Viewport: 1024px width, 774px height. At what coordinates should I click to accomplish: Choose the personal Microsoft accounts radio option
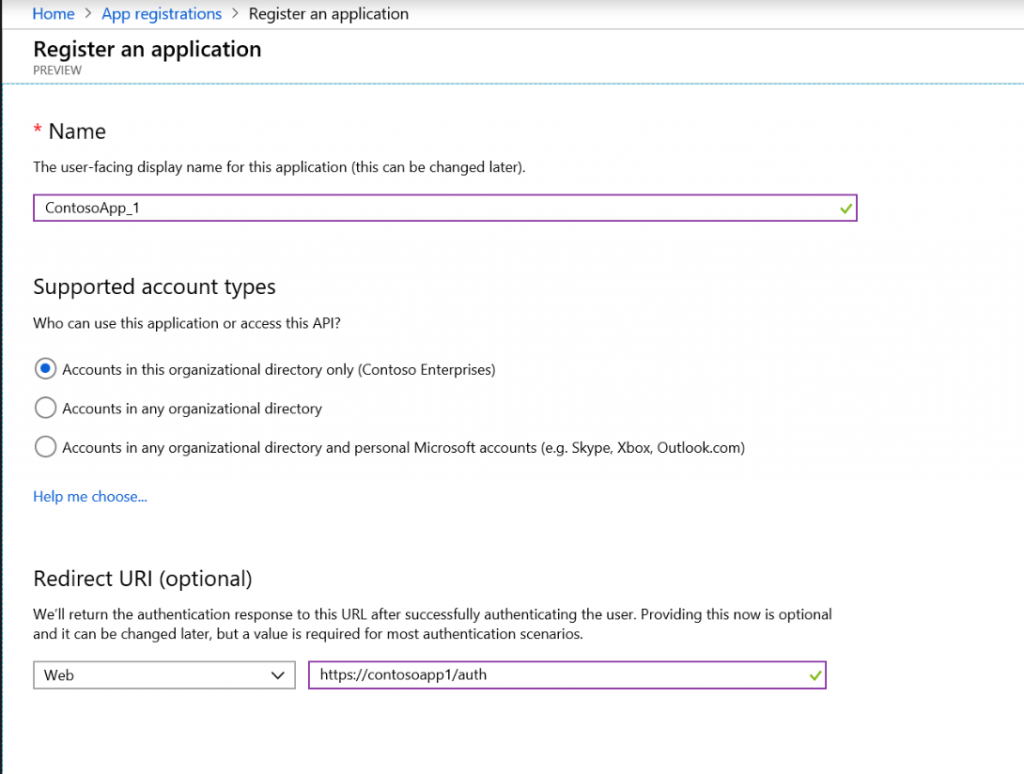click(45, 447)
